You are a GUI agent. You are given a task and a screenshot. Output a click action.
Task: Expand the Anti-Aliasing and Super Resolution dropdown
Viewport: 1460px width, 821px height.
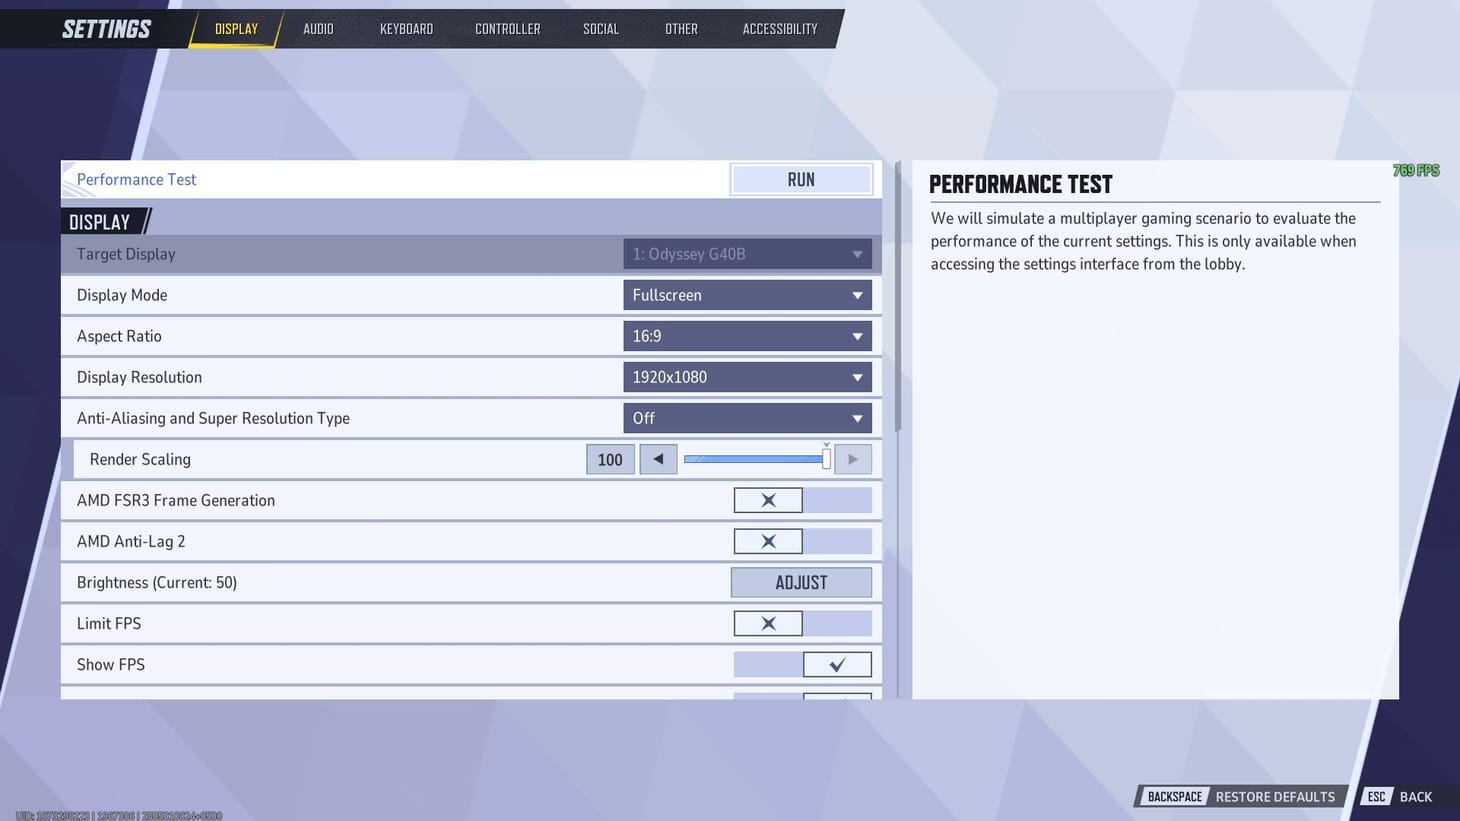pos(746,417)
